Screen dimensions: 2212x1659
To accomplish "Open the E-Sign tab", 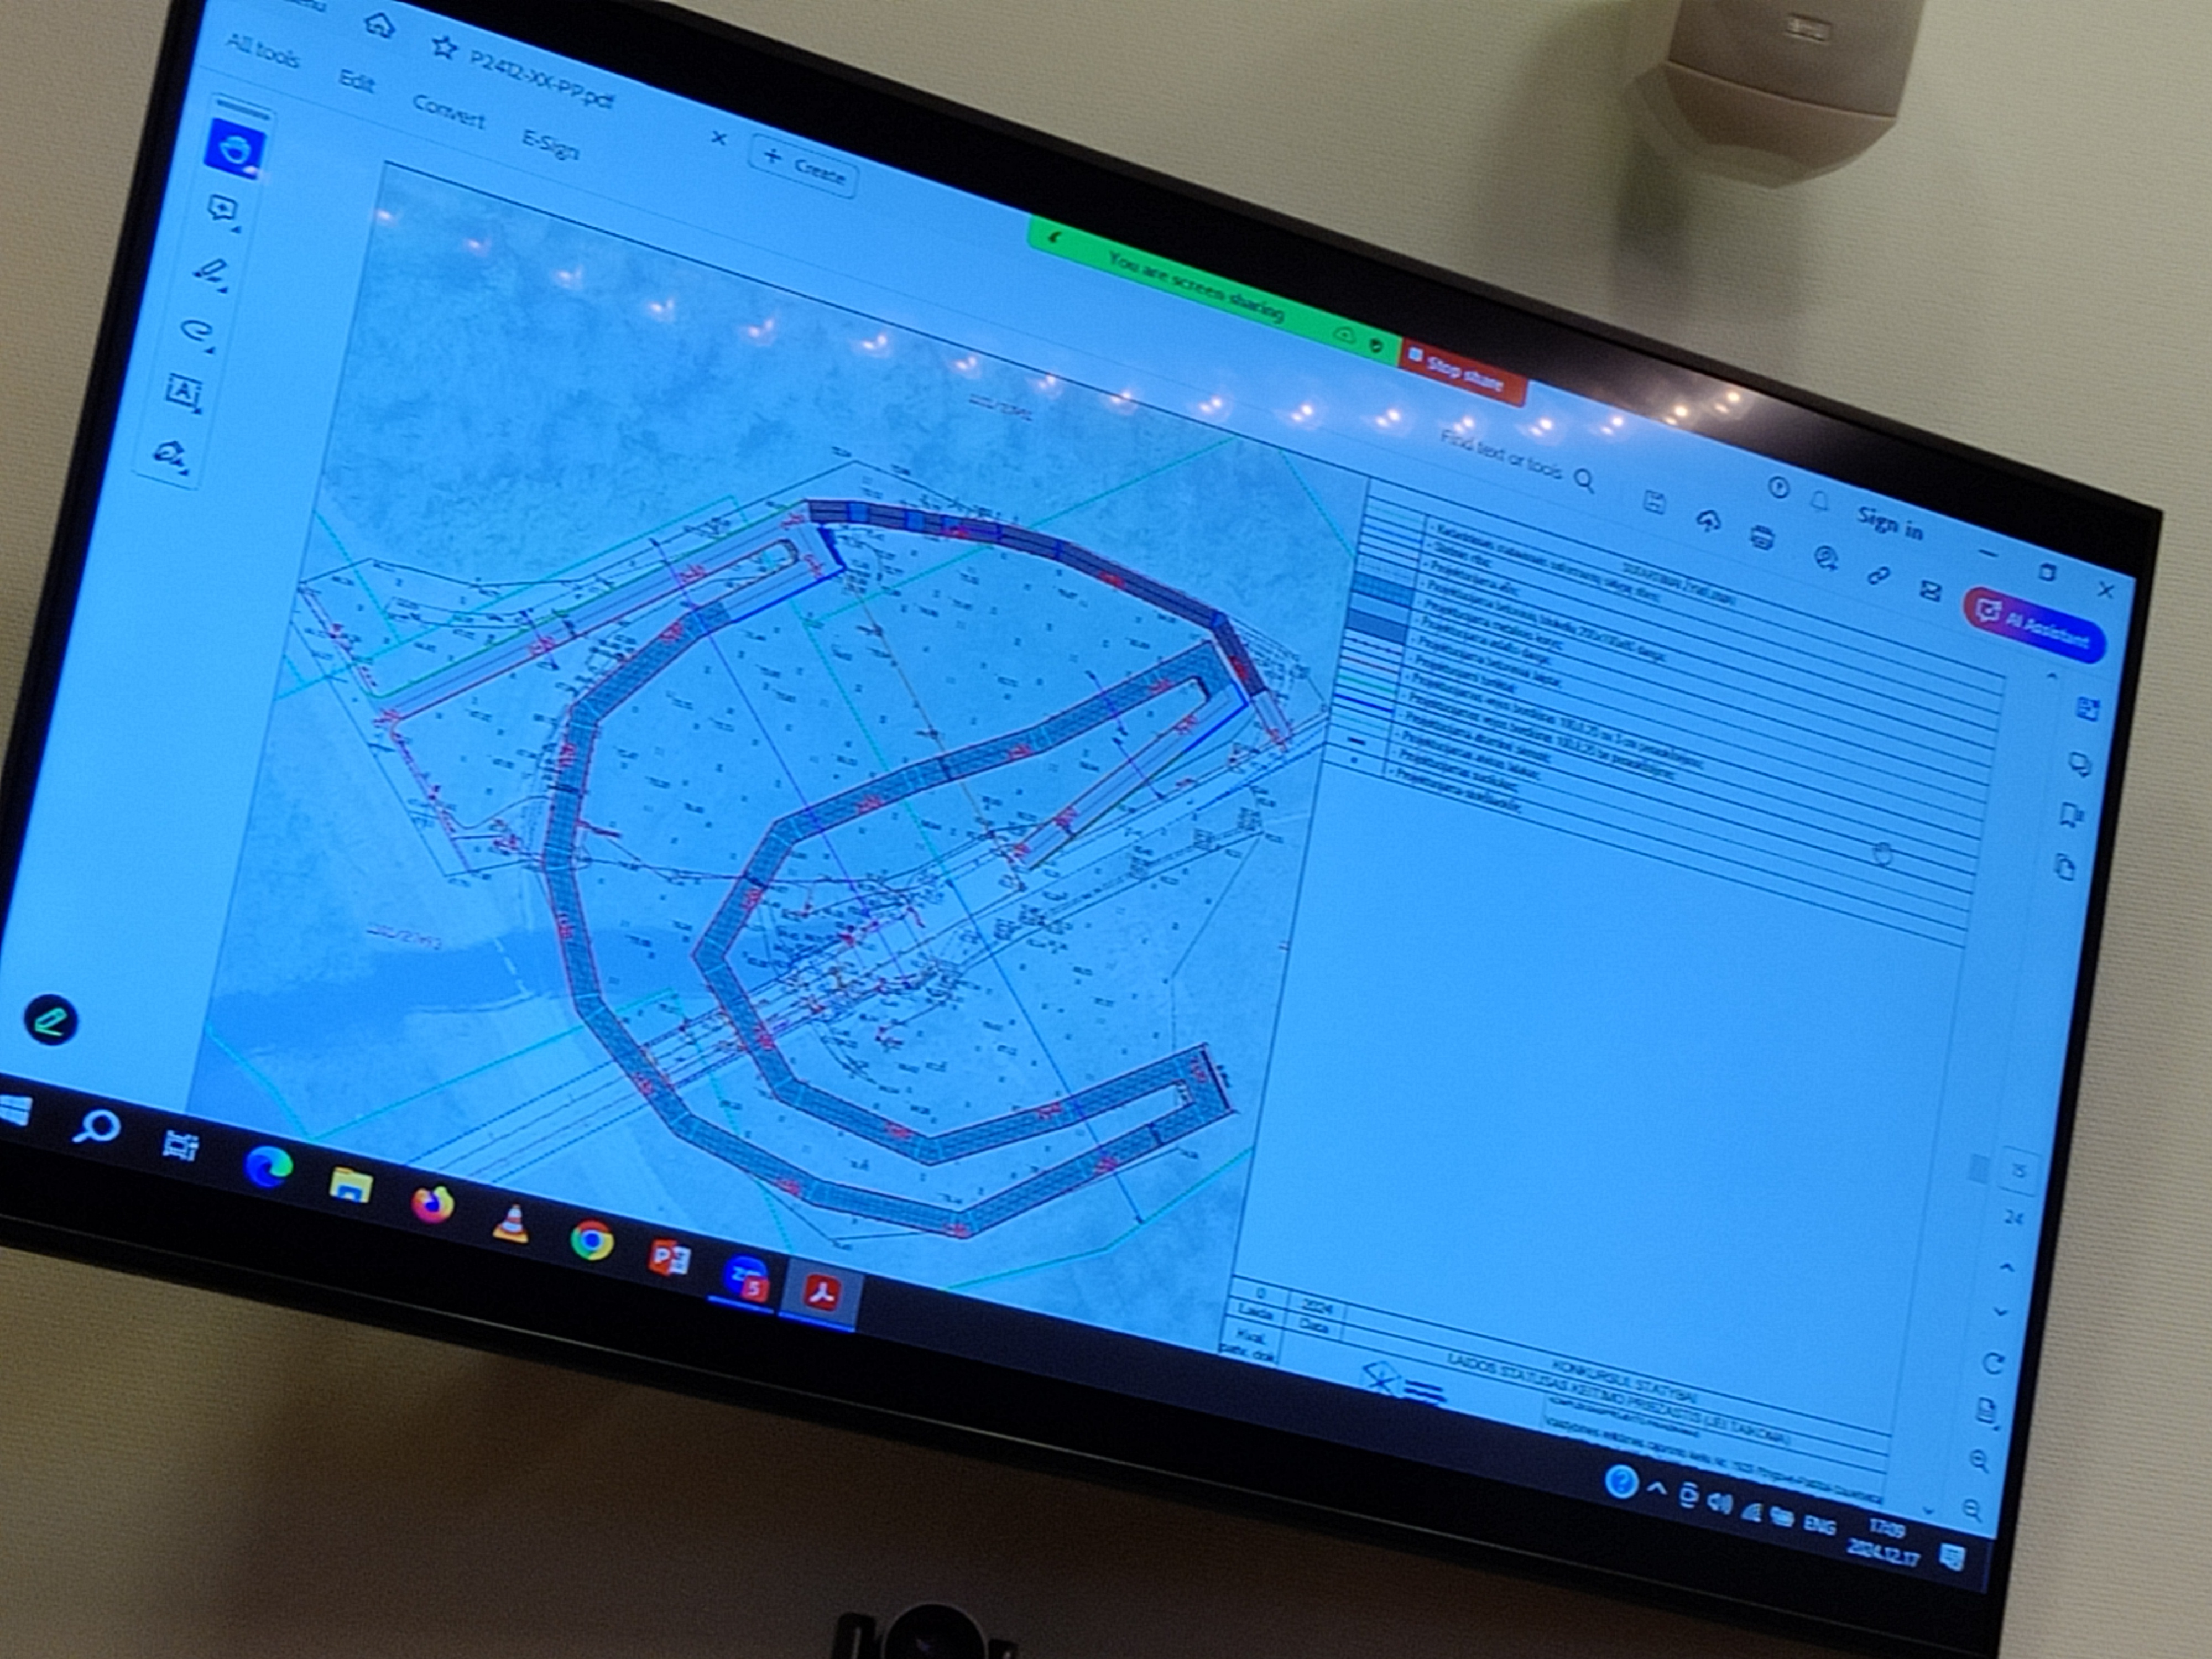I will point(551,144).
